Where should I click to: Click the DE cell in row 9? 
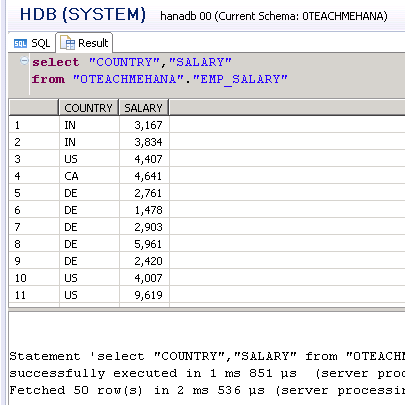pyautogui.click(x=89, y=261)
